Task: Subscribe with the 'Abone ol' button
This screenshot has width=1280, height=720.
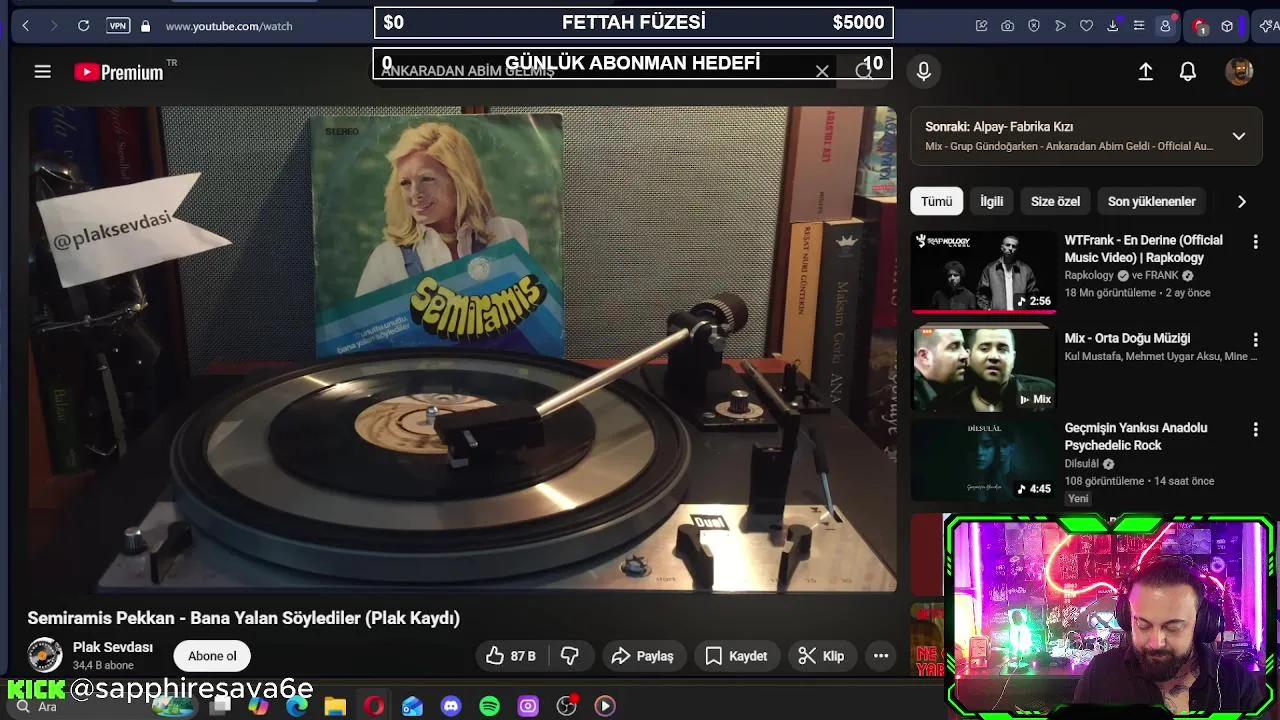Action: [212, 656]
